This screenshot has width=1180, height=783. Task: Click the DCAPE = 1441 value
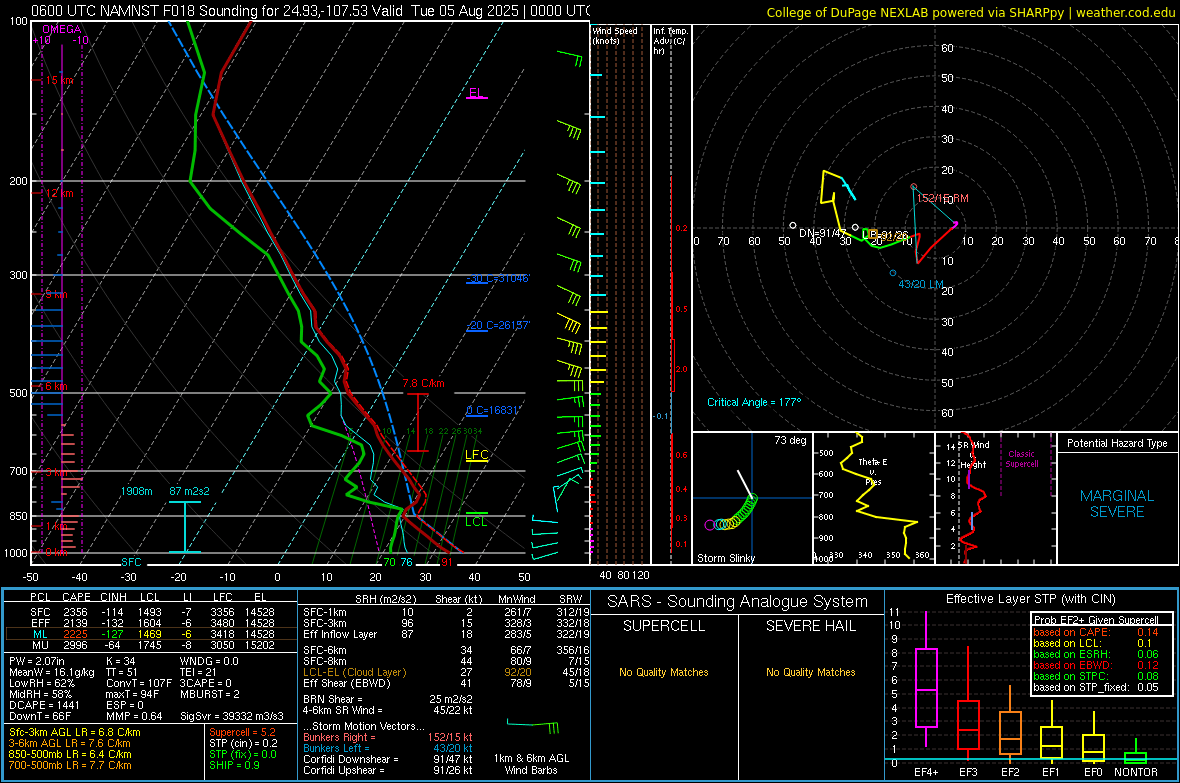(x=44, y=705)
